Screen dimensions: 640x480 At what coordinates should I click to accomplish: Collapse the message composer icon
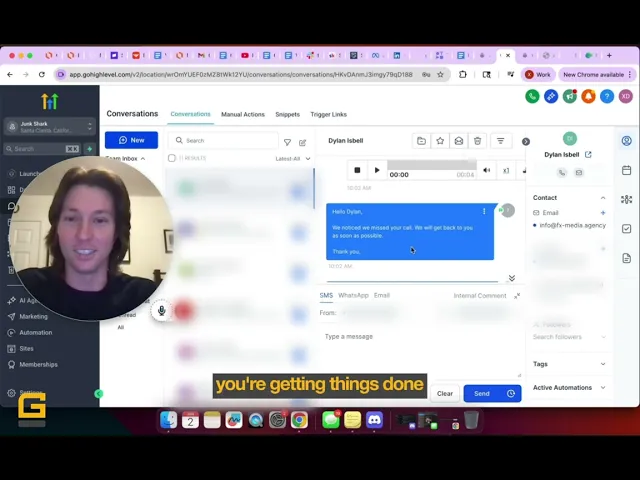point(517,296)
